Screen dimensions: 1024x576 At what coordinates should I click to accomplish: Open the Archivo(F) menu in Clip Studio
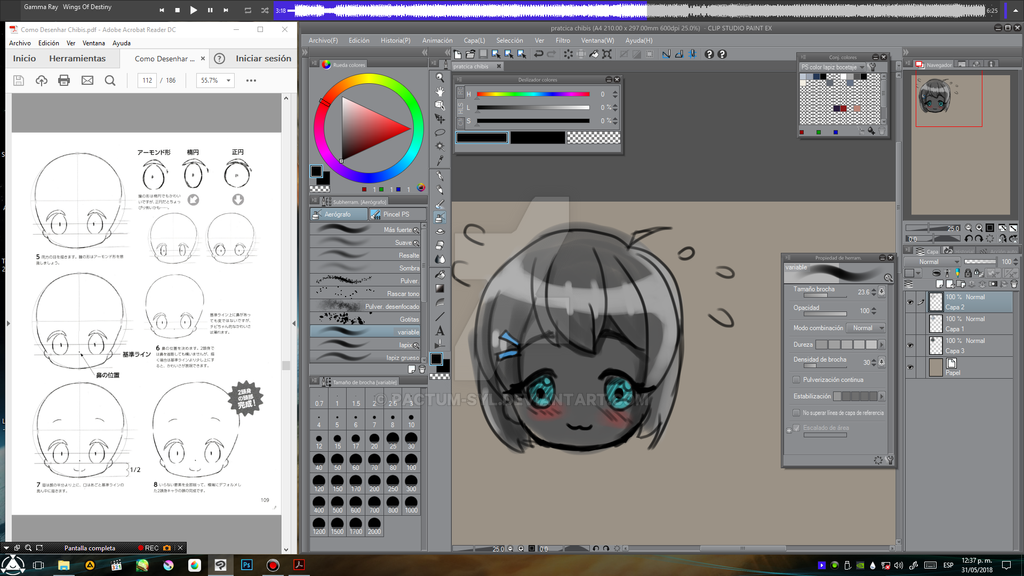(323, 40)
